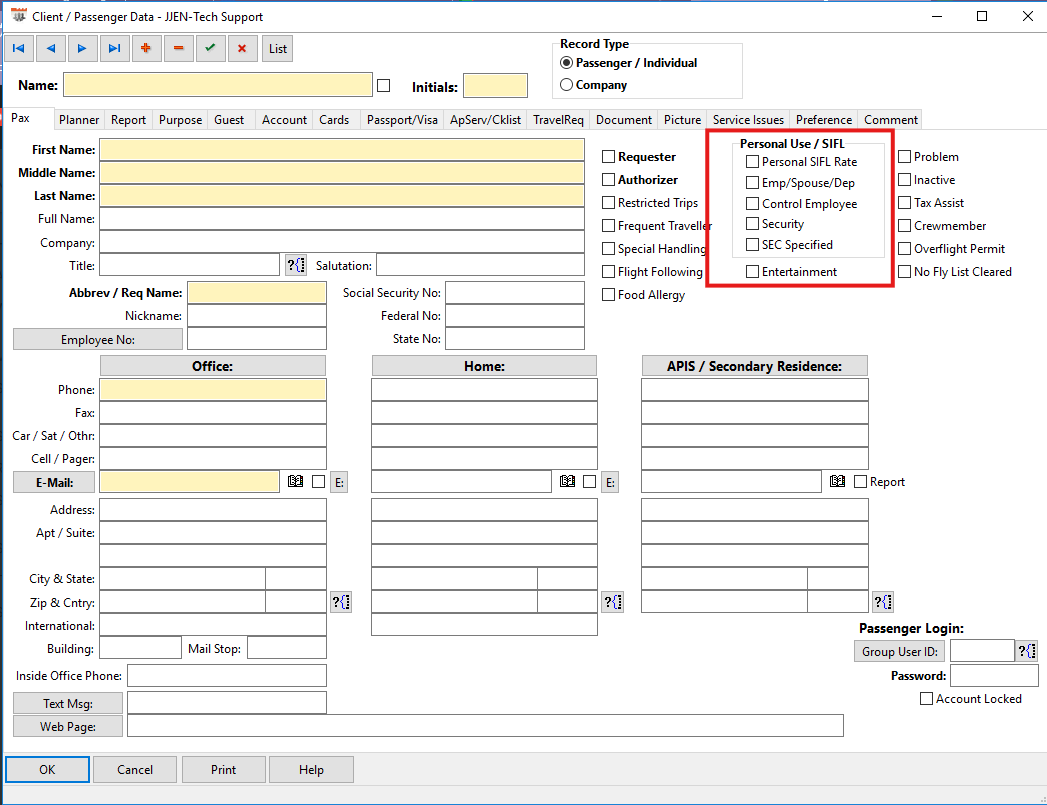Tick the Requester checkbox

coord(608,157)
